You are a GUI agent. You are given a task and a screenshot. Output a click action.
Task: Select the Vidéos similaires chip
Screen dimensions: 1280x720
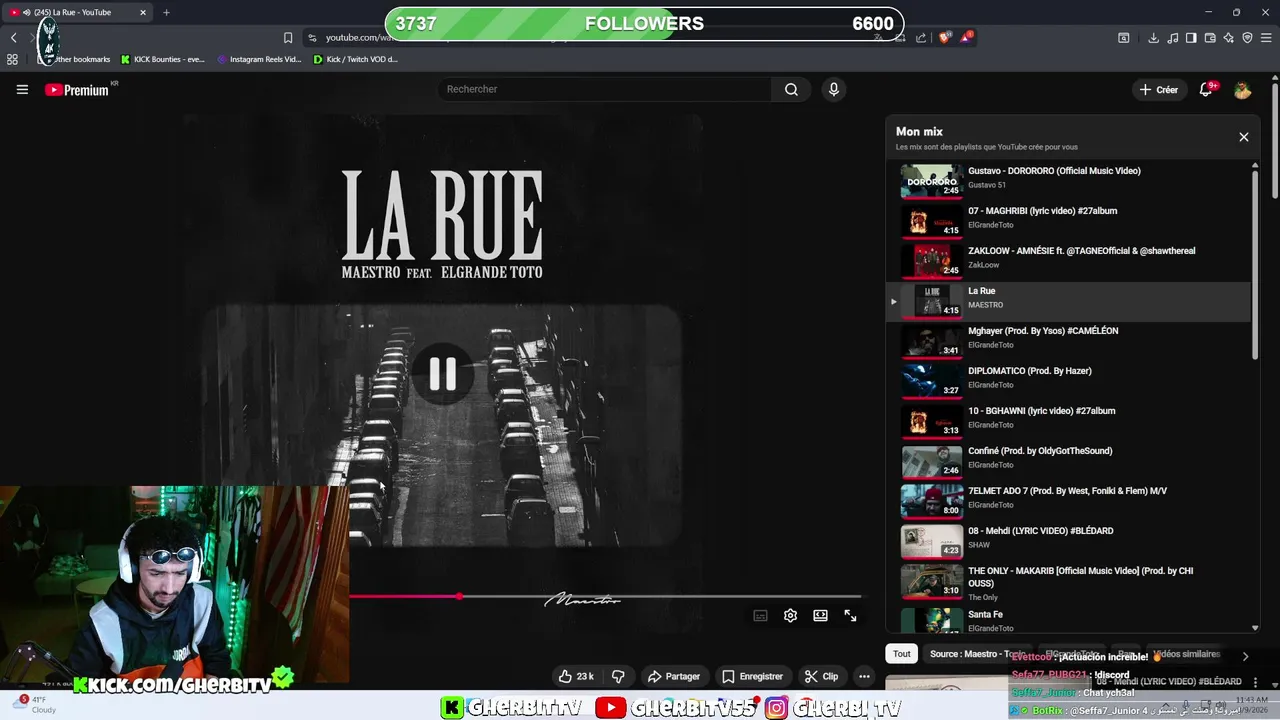[1186, 654]
